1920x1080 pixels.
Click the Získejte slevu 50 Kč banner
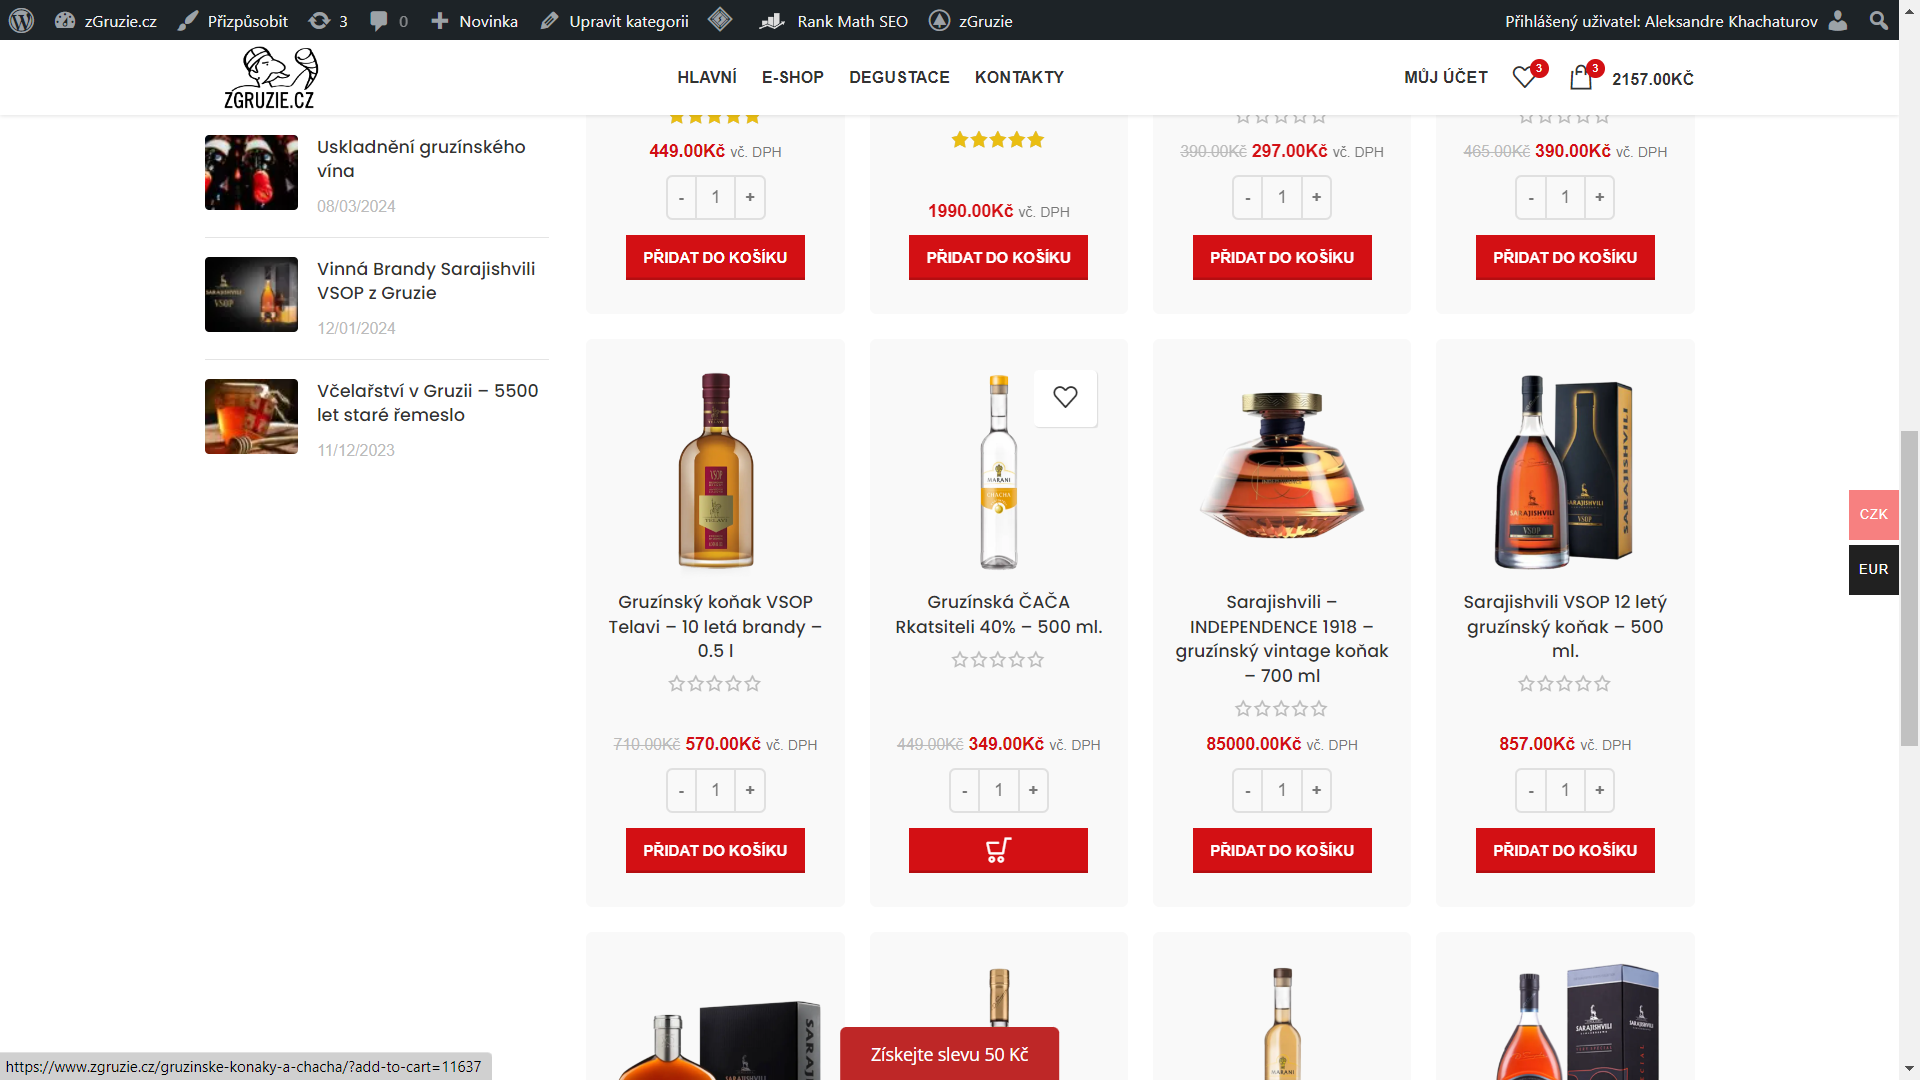coord(949,1054)
